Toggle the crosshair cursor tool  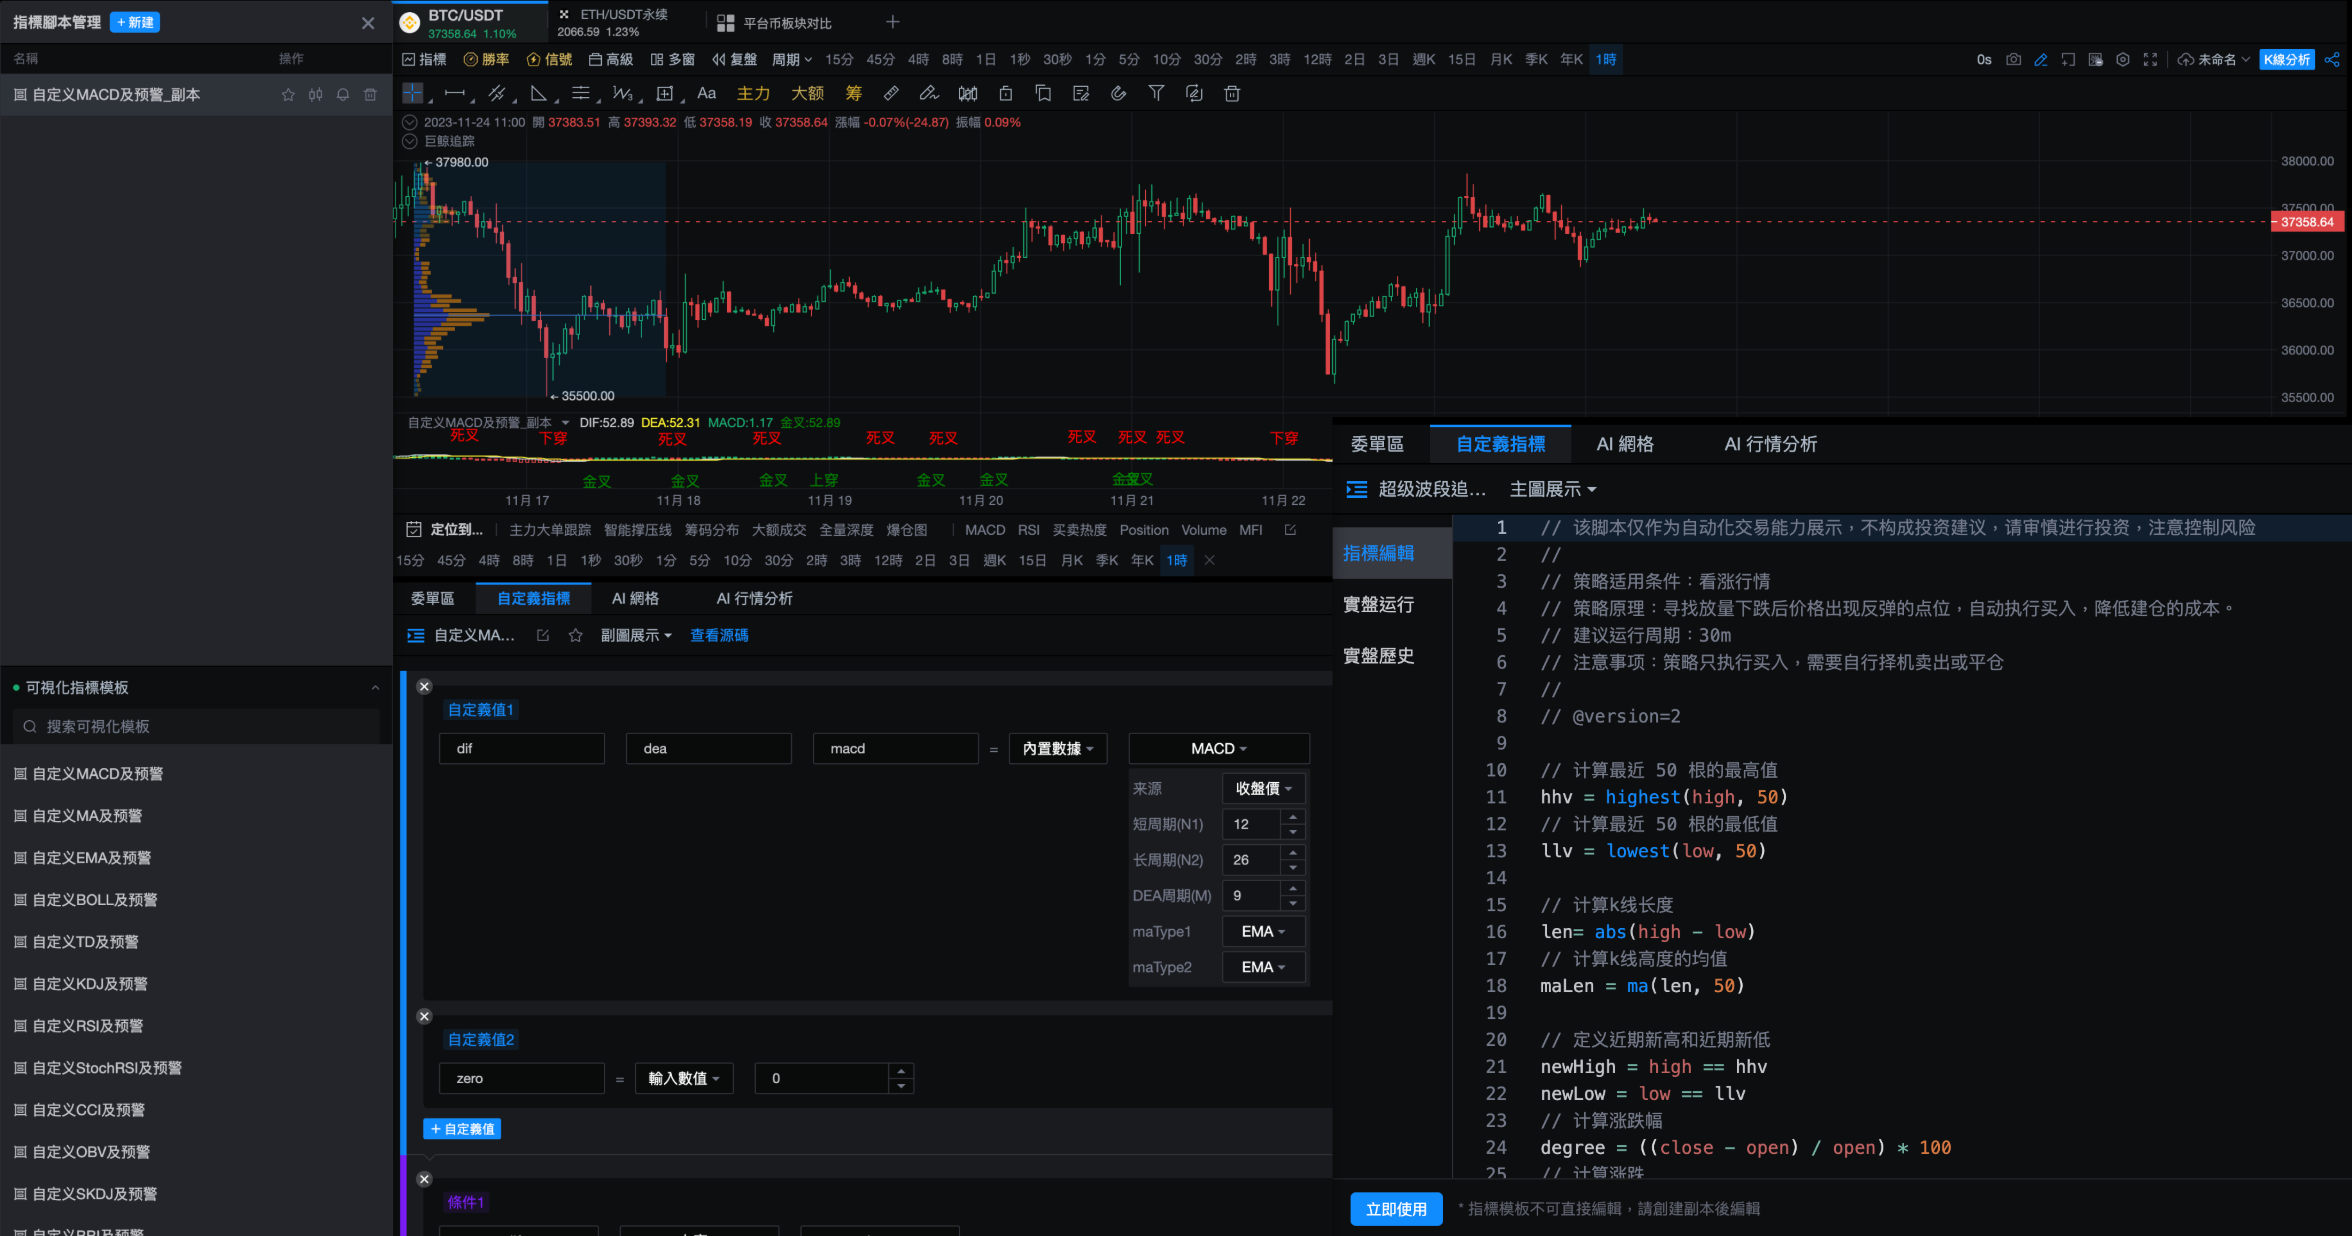coord(412,93)
